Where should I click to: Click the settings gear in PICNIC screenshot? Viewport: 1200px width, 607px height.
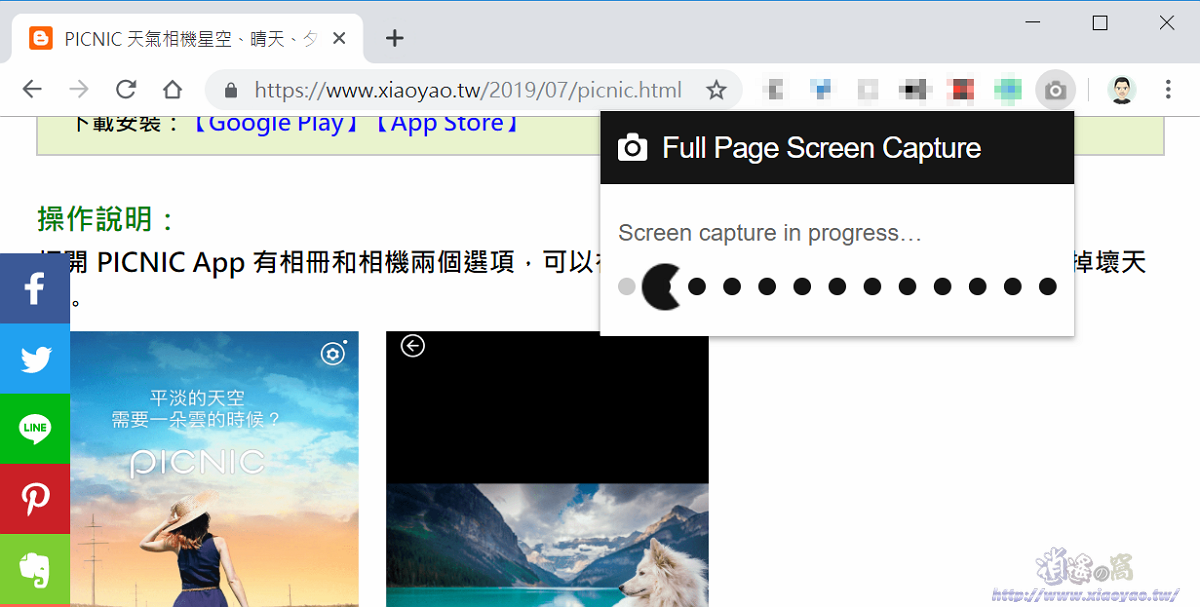[x=332, y=353]
